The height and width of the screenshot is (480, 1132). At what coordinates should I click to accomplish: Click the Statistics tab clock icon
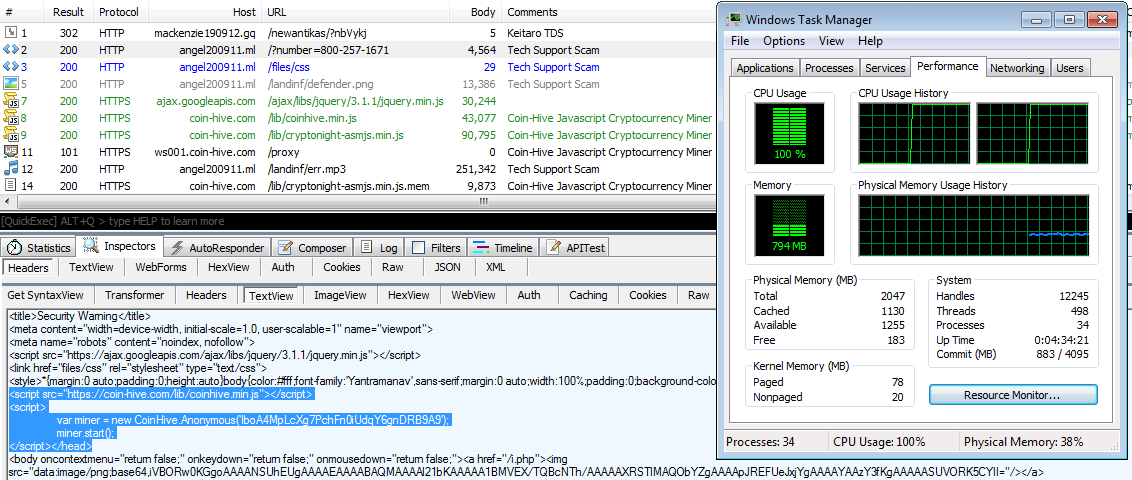point(14,248)
